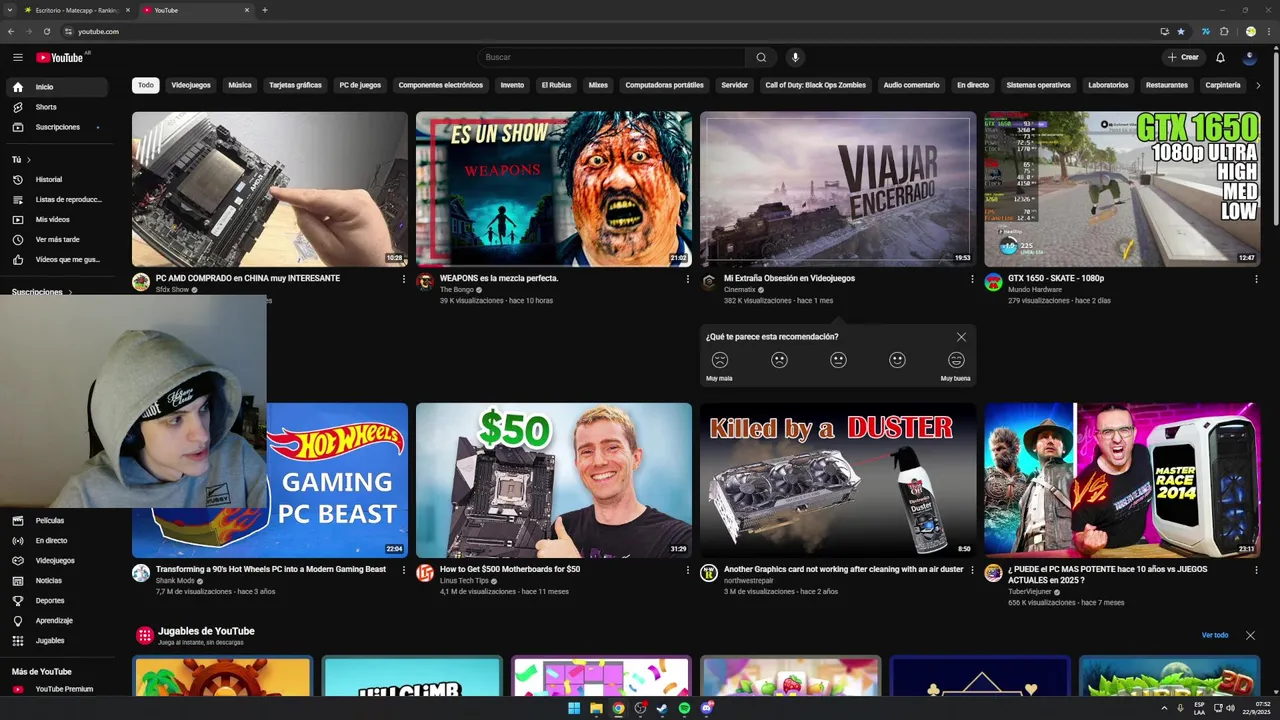The image size is (1280, 720).
Task: Open Chrome tab search dropdown arrow
Action: coord(11,10)
